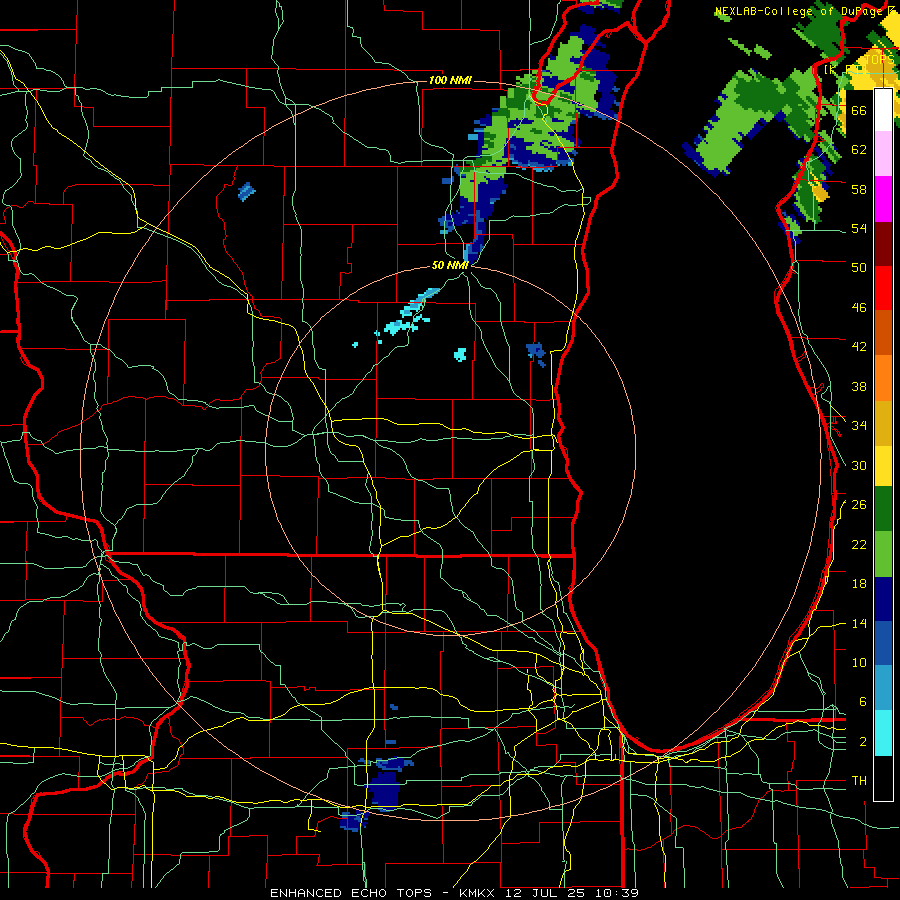The height and width of the screenshot is (900, 900).
Task: Select the 58 value on the legend
Action: [x=859, y=189]
